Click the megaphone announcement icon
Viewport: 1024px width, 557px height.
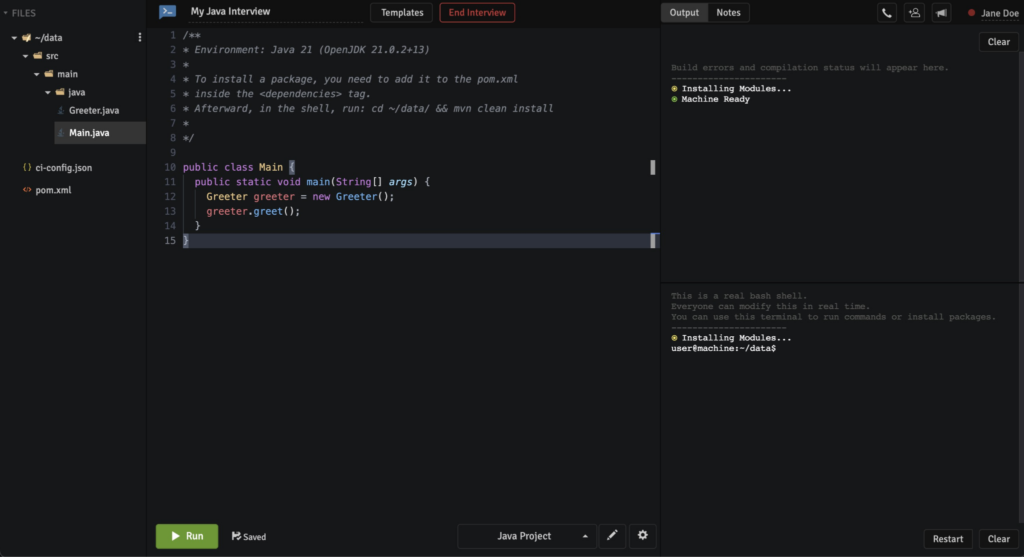[x=941, y=12]
